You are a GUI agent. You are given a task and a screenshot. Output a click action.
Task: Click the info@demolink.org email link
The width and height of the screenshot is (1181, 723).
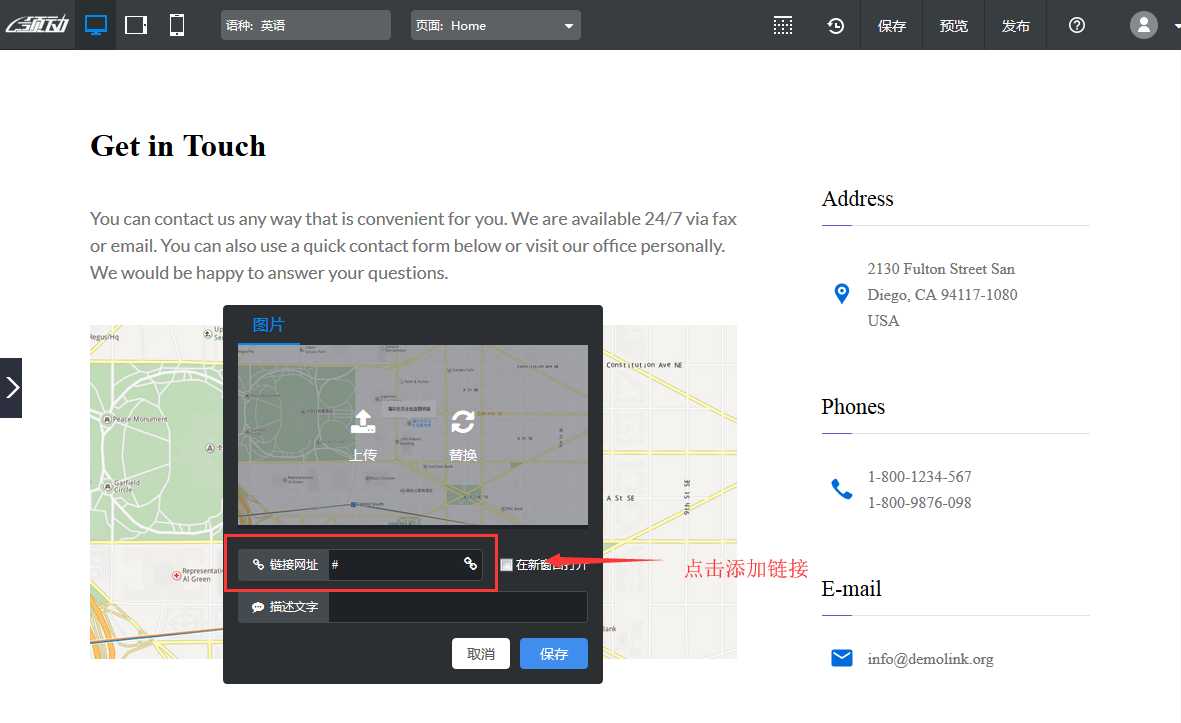pos(931,658)
